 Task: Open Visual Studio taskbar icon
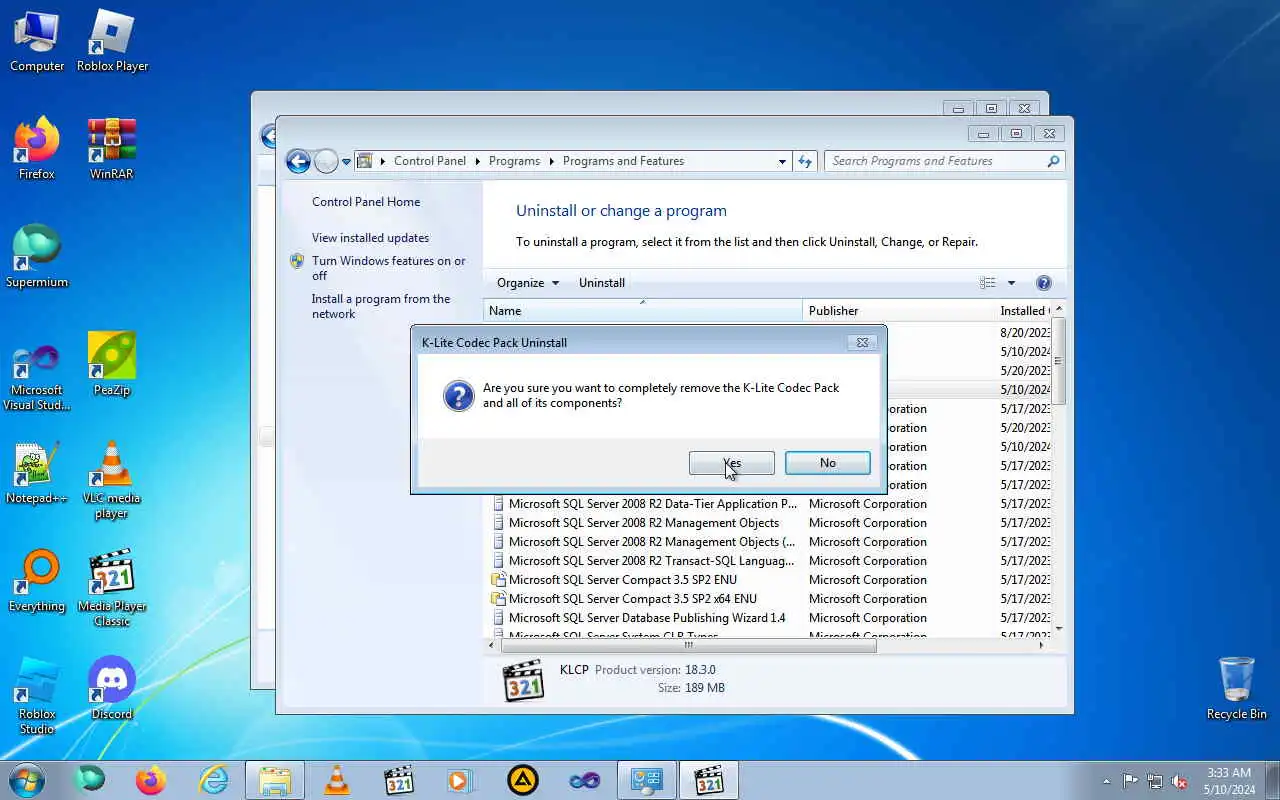(584, 780)
